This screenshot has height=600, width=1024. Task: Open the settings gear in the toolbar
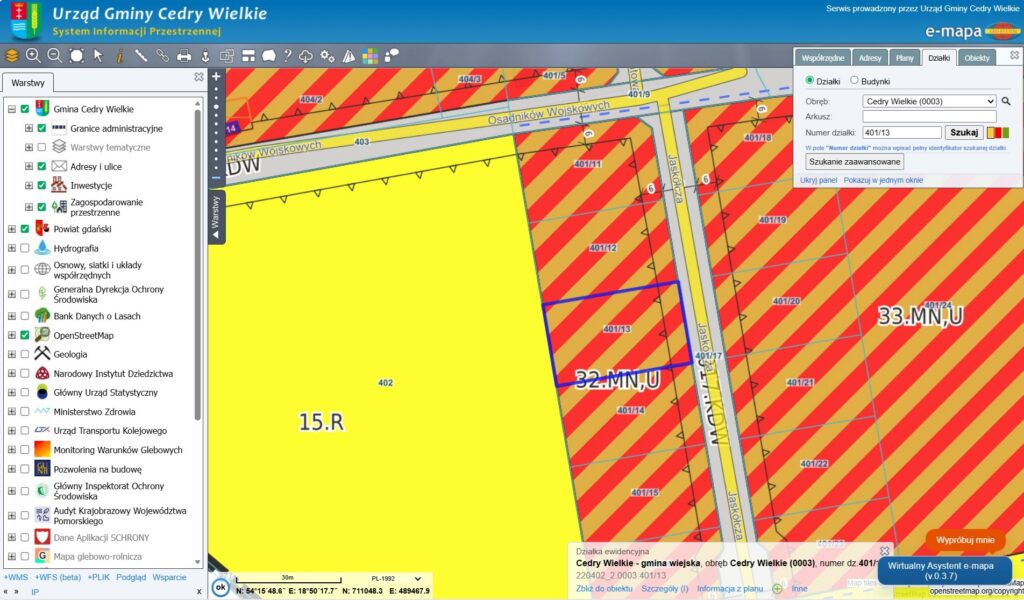(327, 57)
